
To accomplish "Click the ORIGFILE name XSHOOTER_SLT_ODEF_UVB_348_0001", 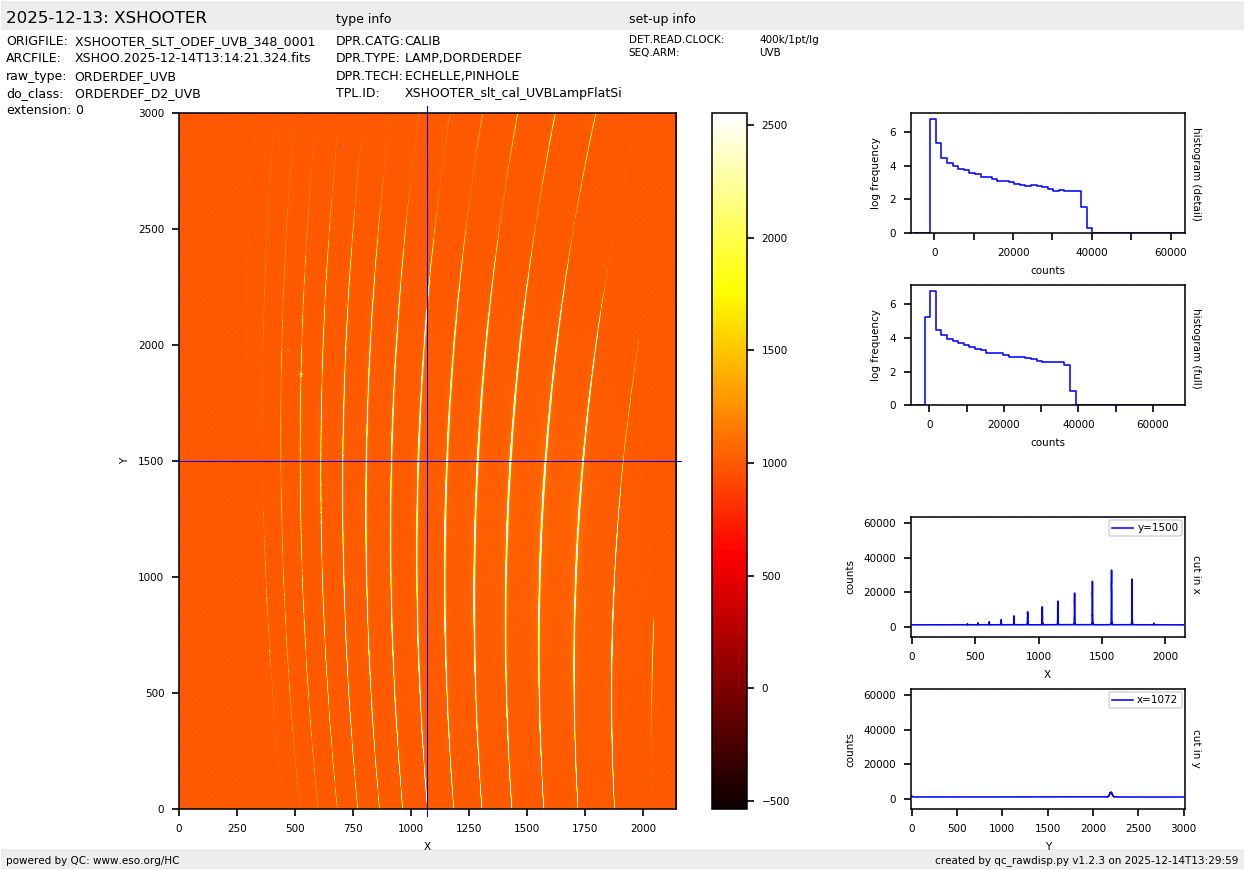I will tap(195, 42).
